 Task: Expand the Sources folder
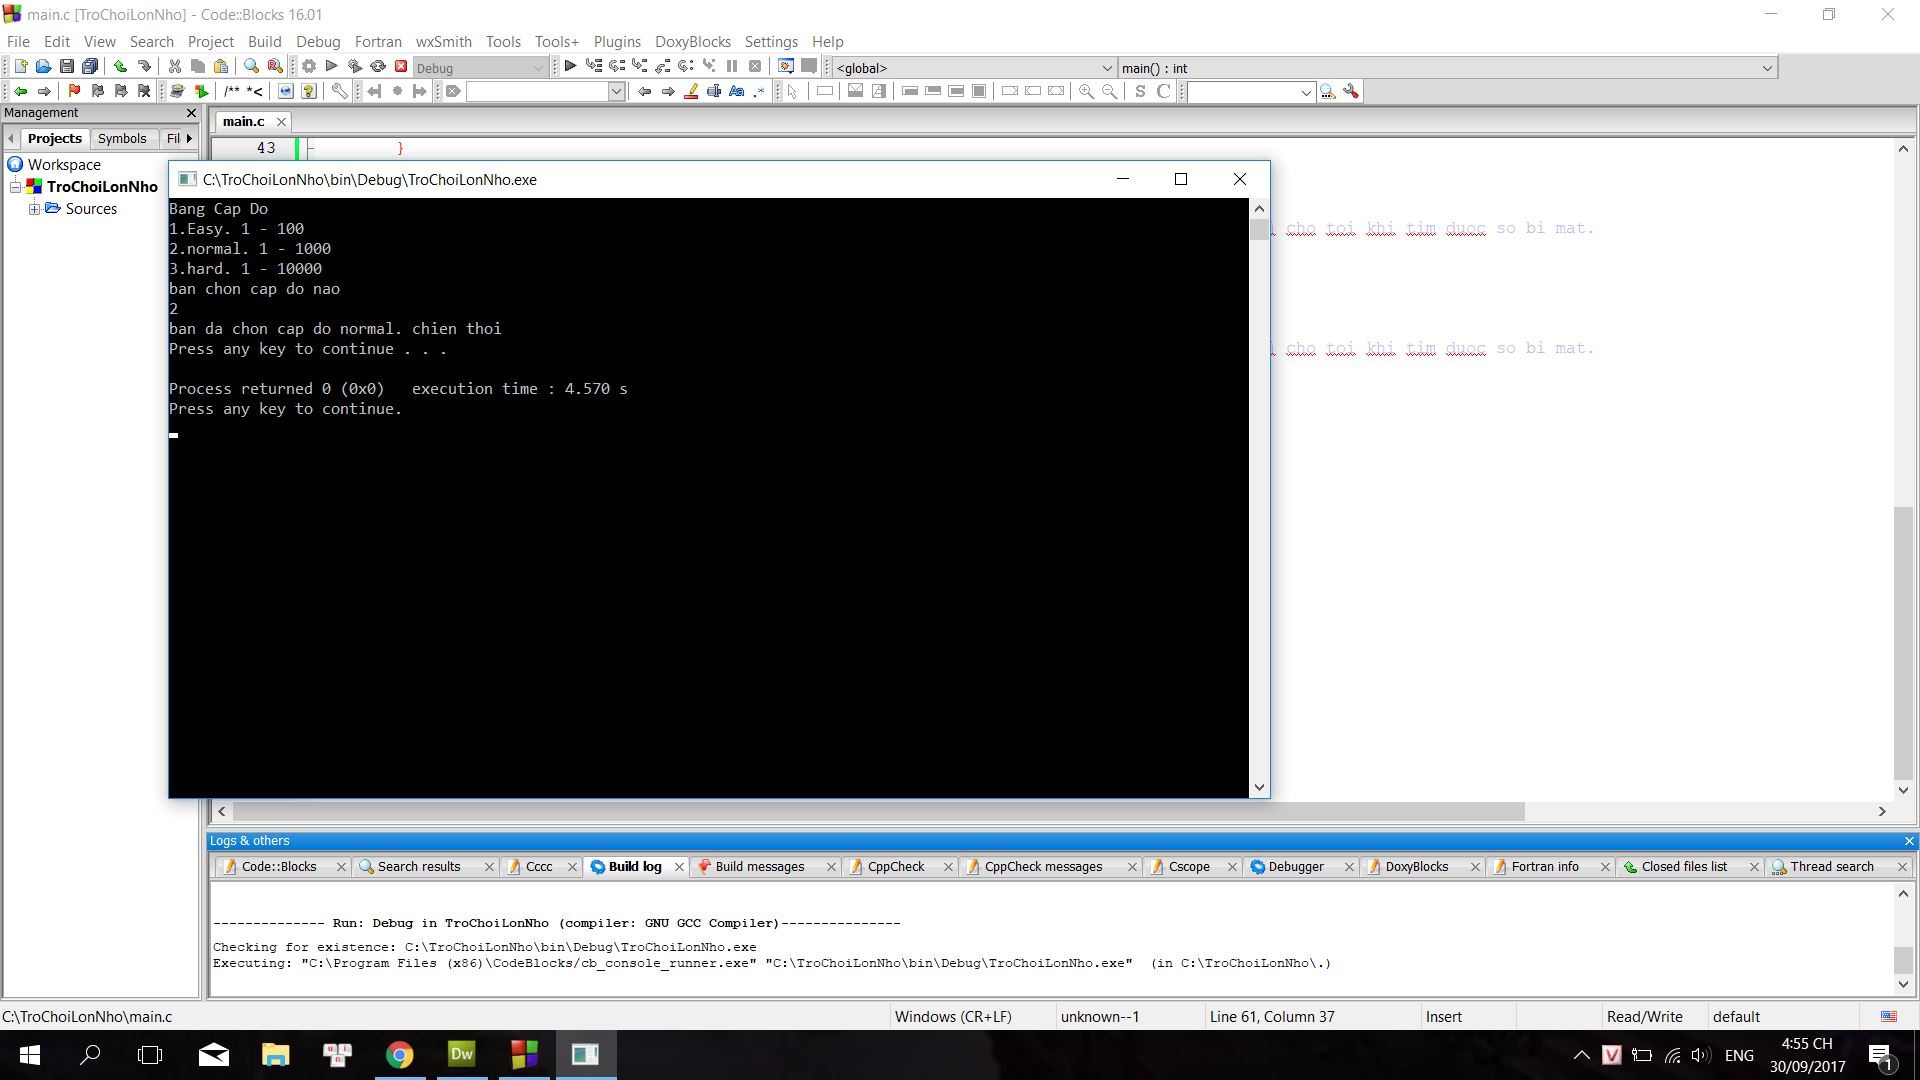pyautogui.click(x=34, y=209)
